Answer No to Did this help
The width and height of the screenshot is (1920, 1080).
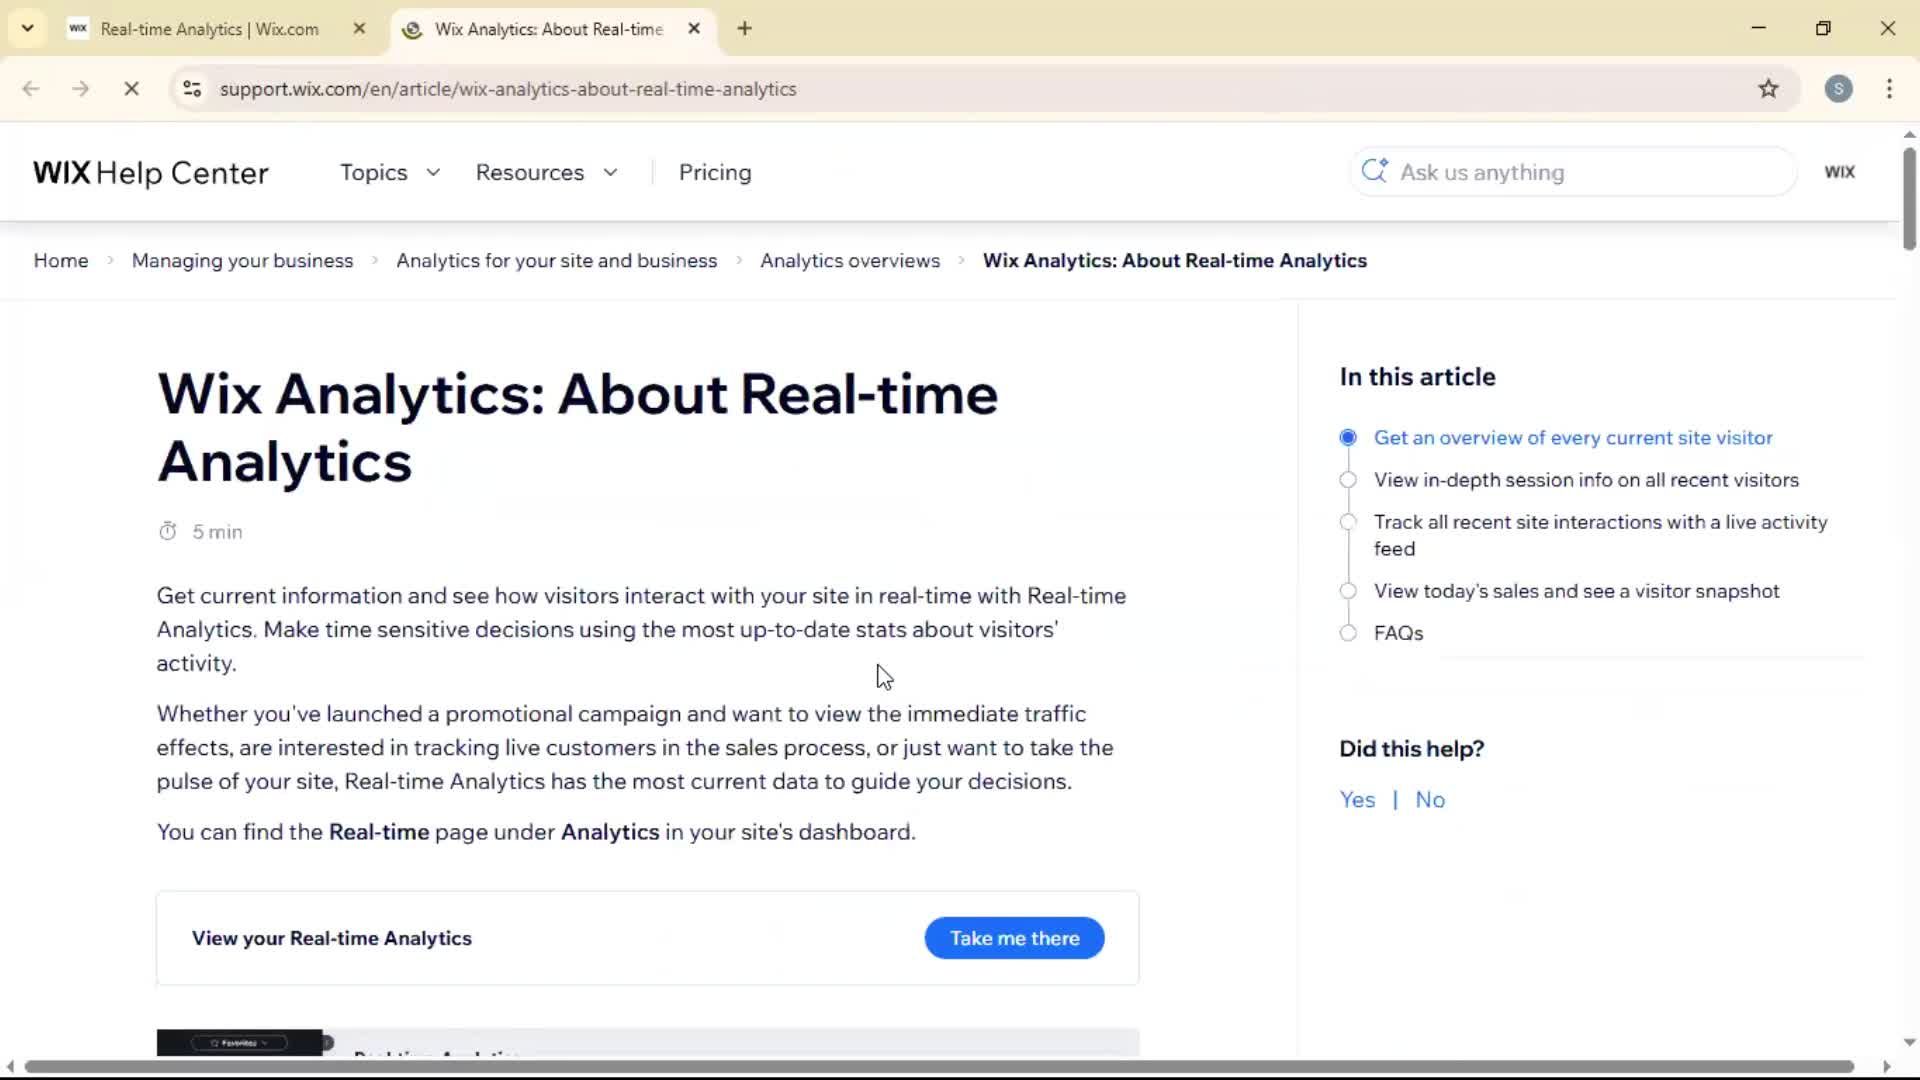pos(1430,800)
